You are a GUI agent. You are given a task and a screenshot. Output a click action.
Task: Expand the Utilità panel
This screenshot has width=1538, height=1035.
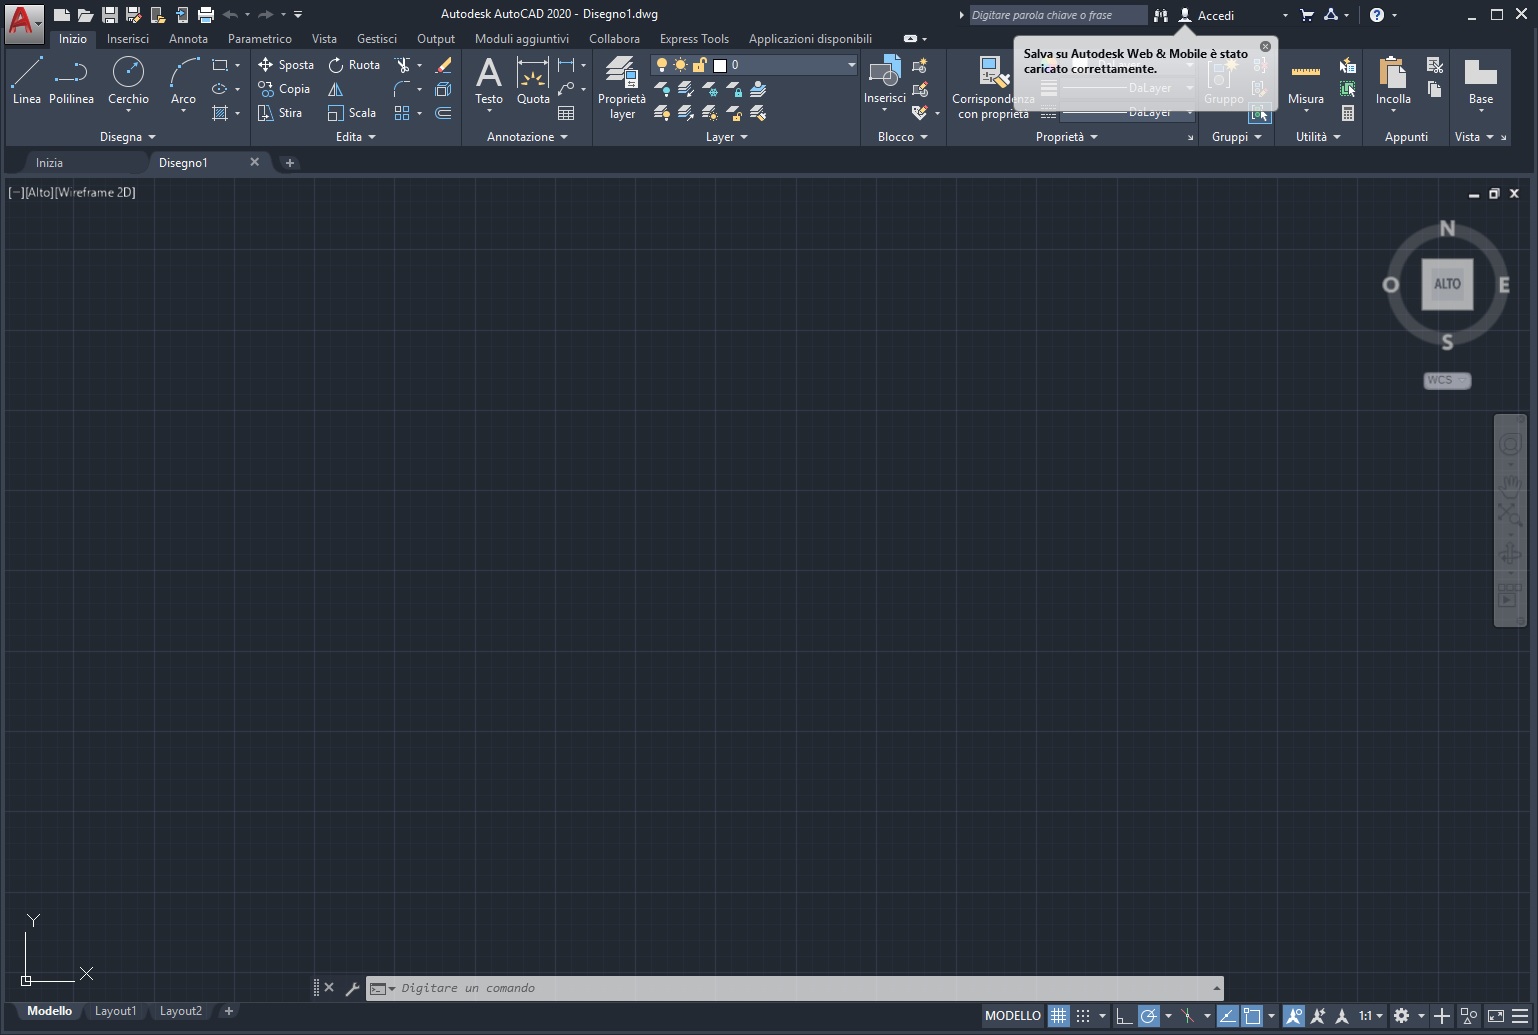(1318, 137)
